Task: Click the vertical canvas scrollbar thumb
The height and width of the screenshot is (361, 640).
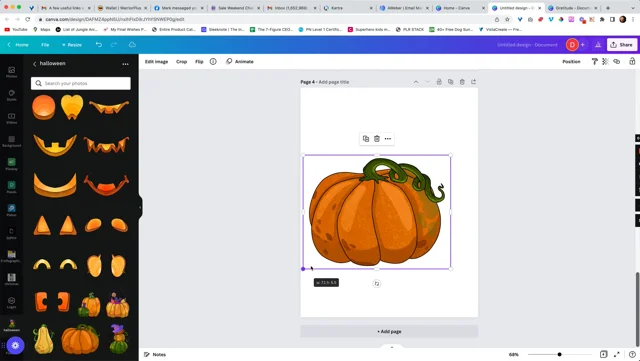Action: (637, 309)
